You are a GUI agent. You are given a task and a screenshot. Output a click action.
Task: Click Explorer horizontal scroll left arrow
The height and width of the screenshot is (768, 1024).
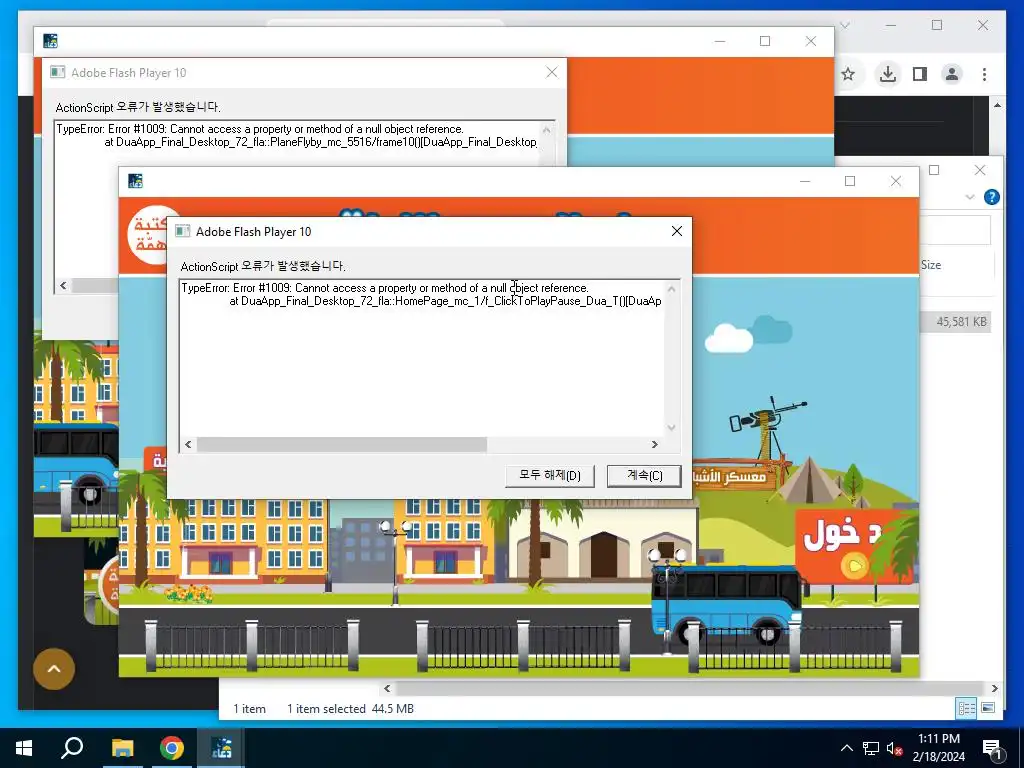click(387, 688)
